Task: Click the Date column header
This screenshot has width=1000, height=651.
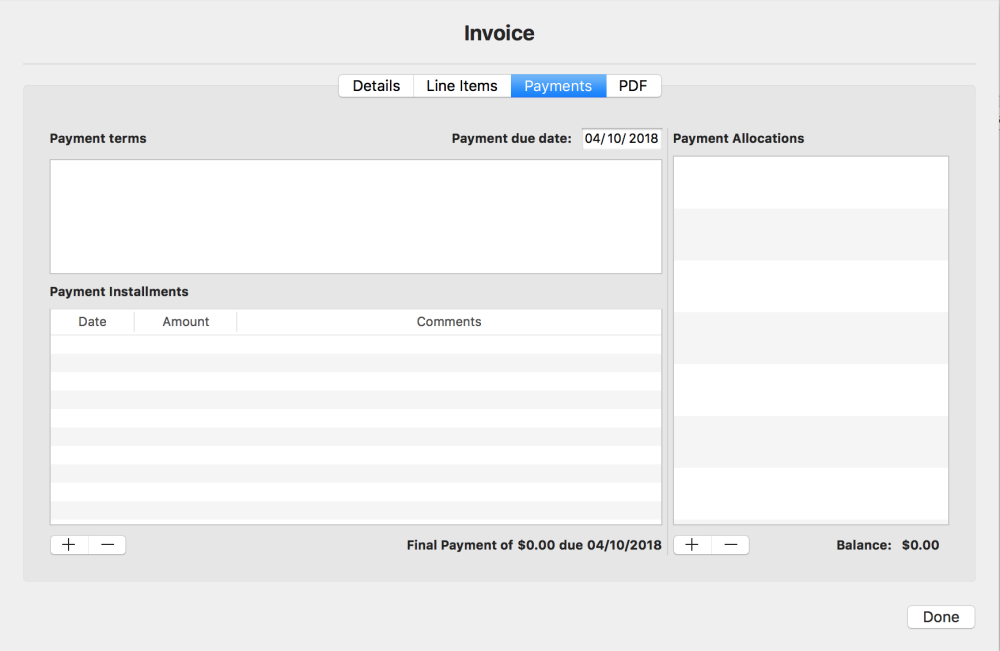Action: (x=92, y=321)
